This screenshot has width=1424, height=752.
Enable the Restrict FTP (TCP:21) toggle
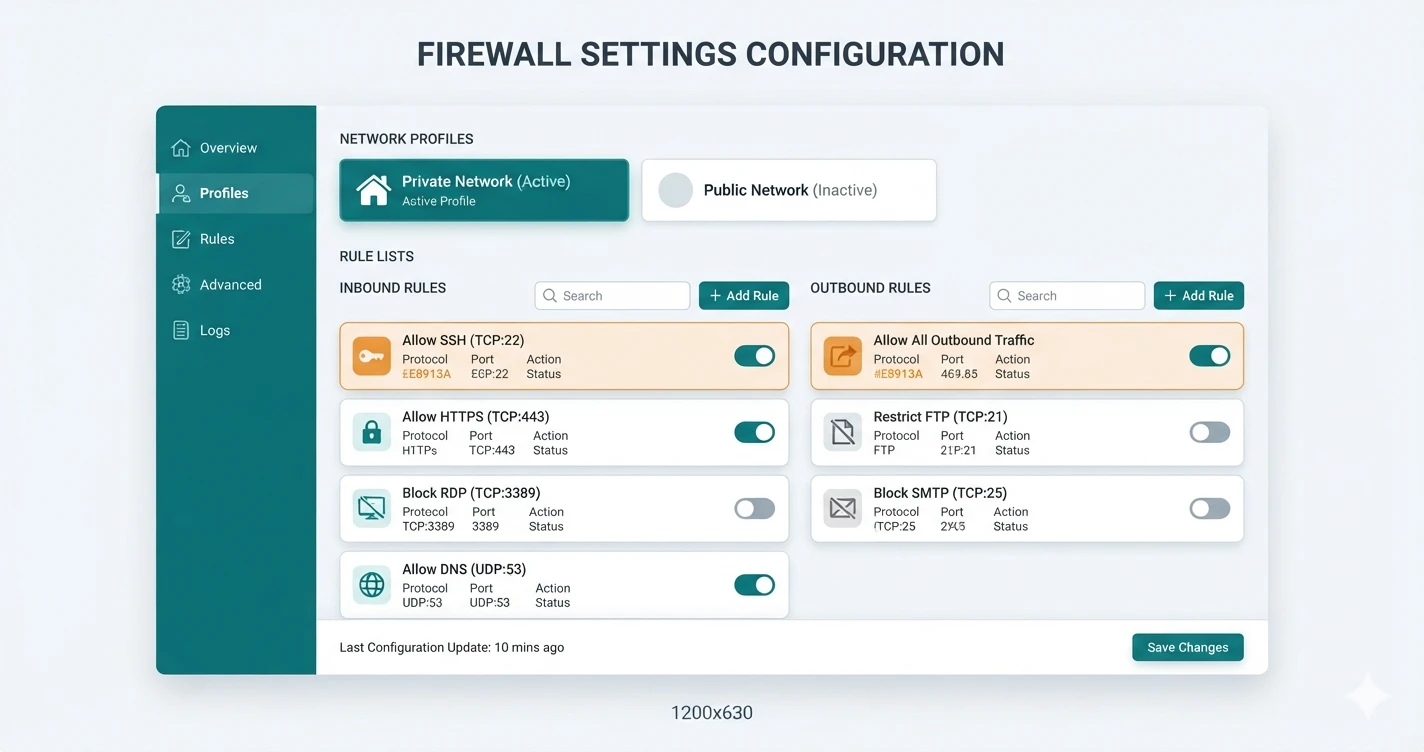(1210, 432)
